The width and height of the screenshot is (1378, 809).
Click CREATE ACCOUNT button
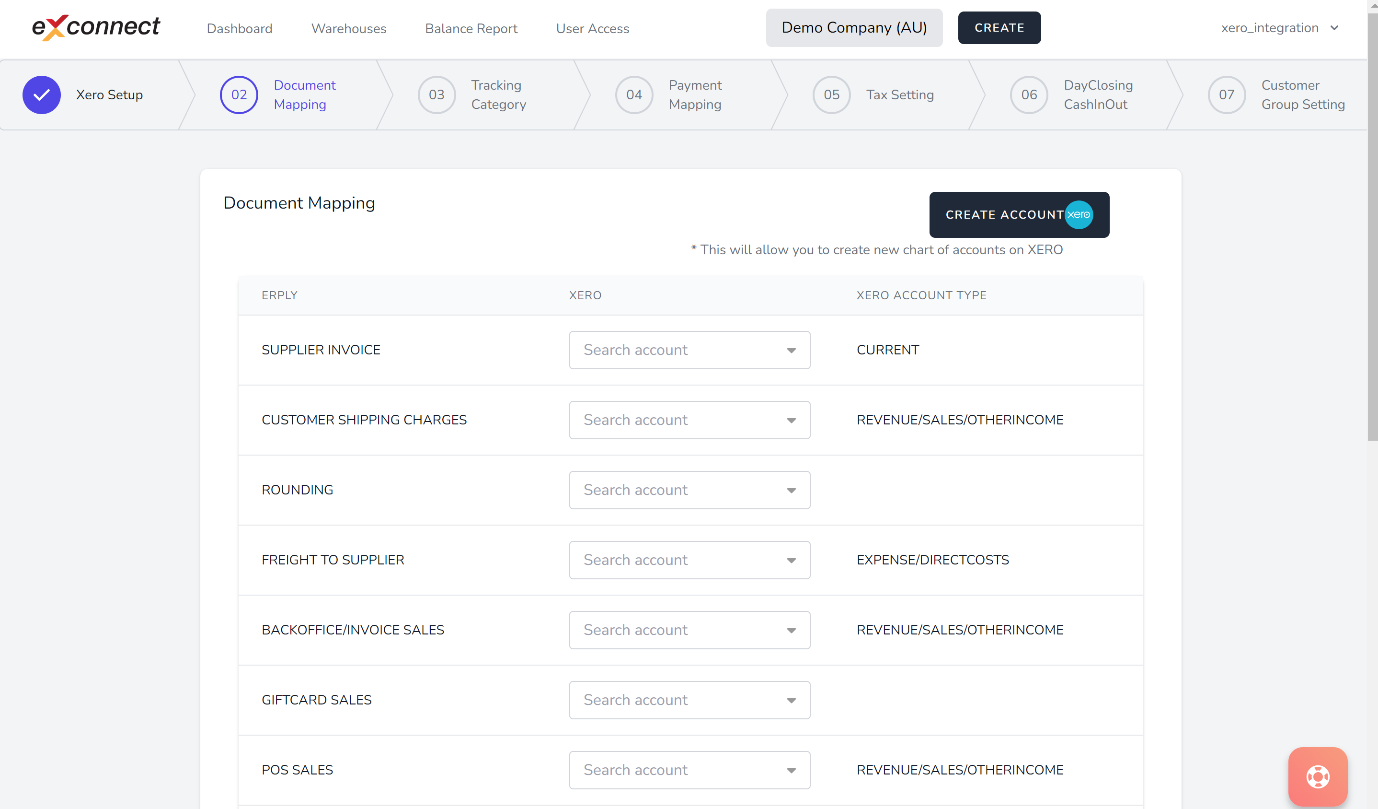point(1019,215)
